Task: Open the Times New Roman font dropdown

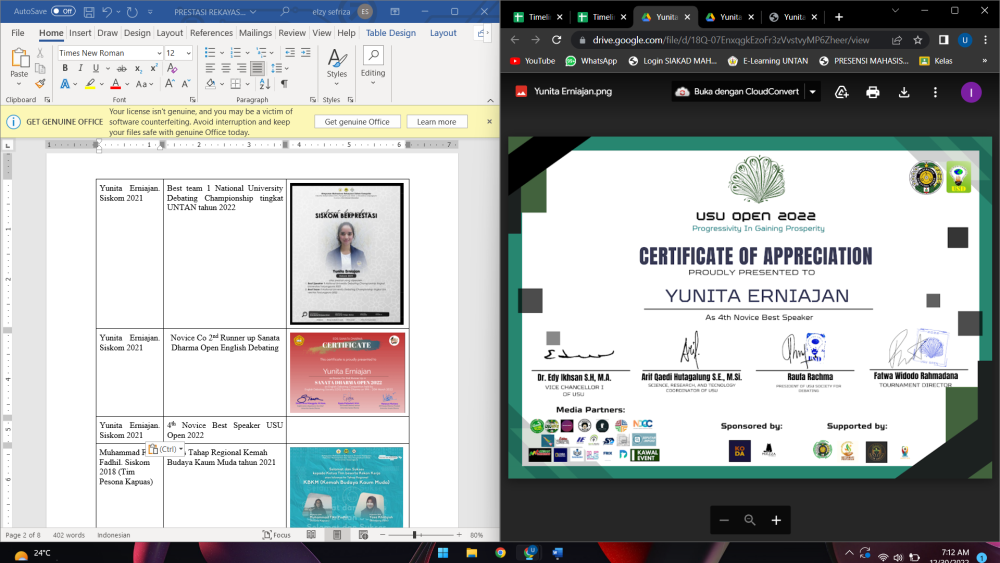Action: coord(159,53)
